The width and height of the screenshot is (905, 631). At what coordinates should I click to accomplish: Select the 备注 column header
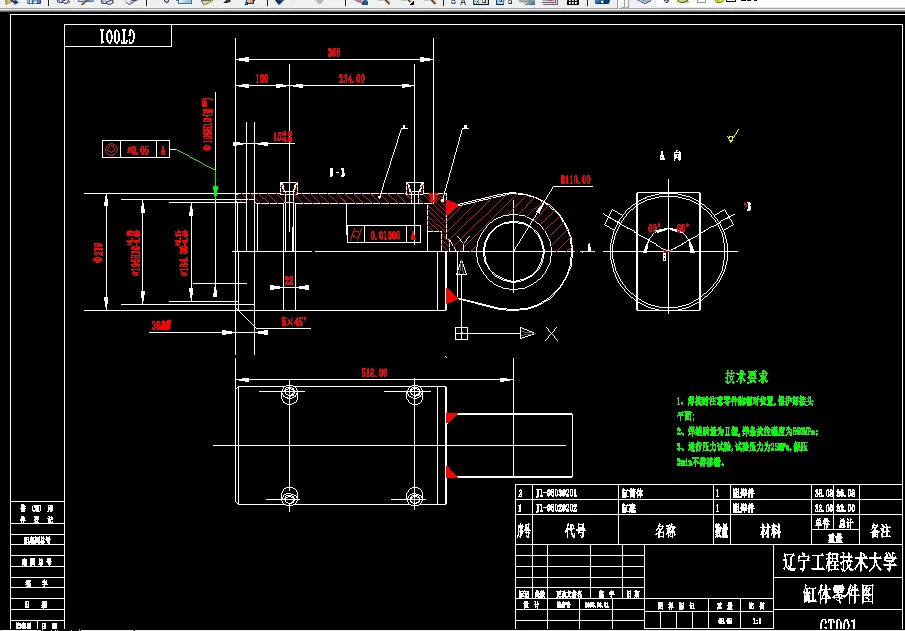tap(880, 531)
